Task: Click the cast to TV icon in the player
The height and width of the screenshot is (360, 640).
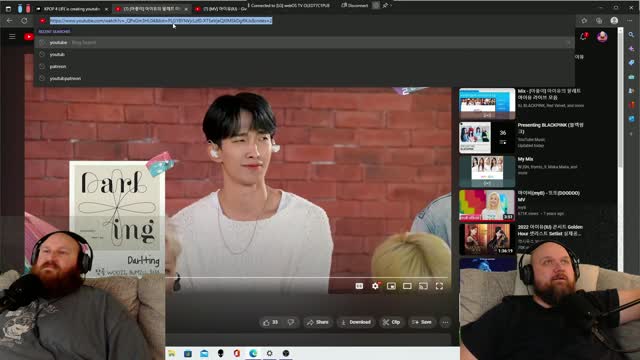Action: click(423, 286)
